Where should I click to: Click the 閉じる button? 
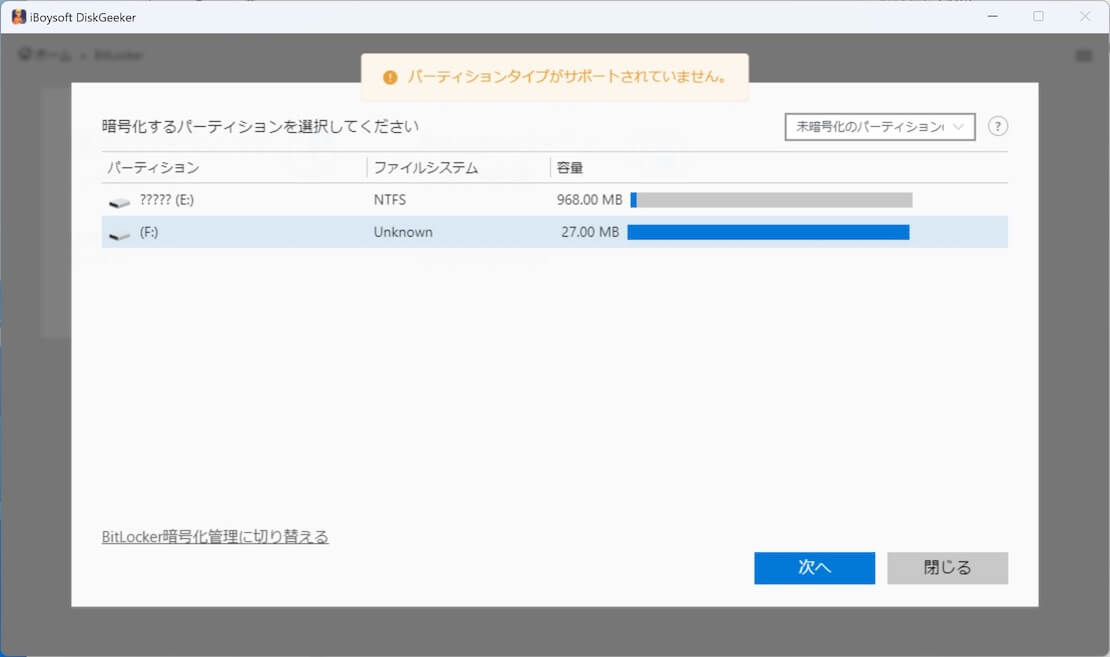[947, 568]
